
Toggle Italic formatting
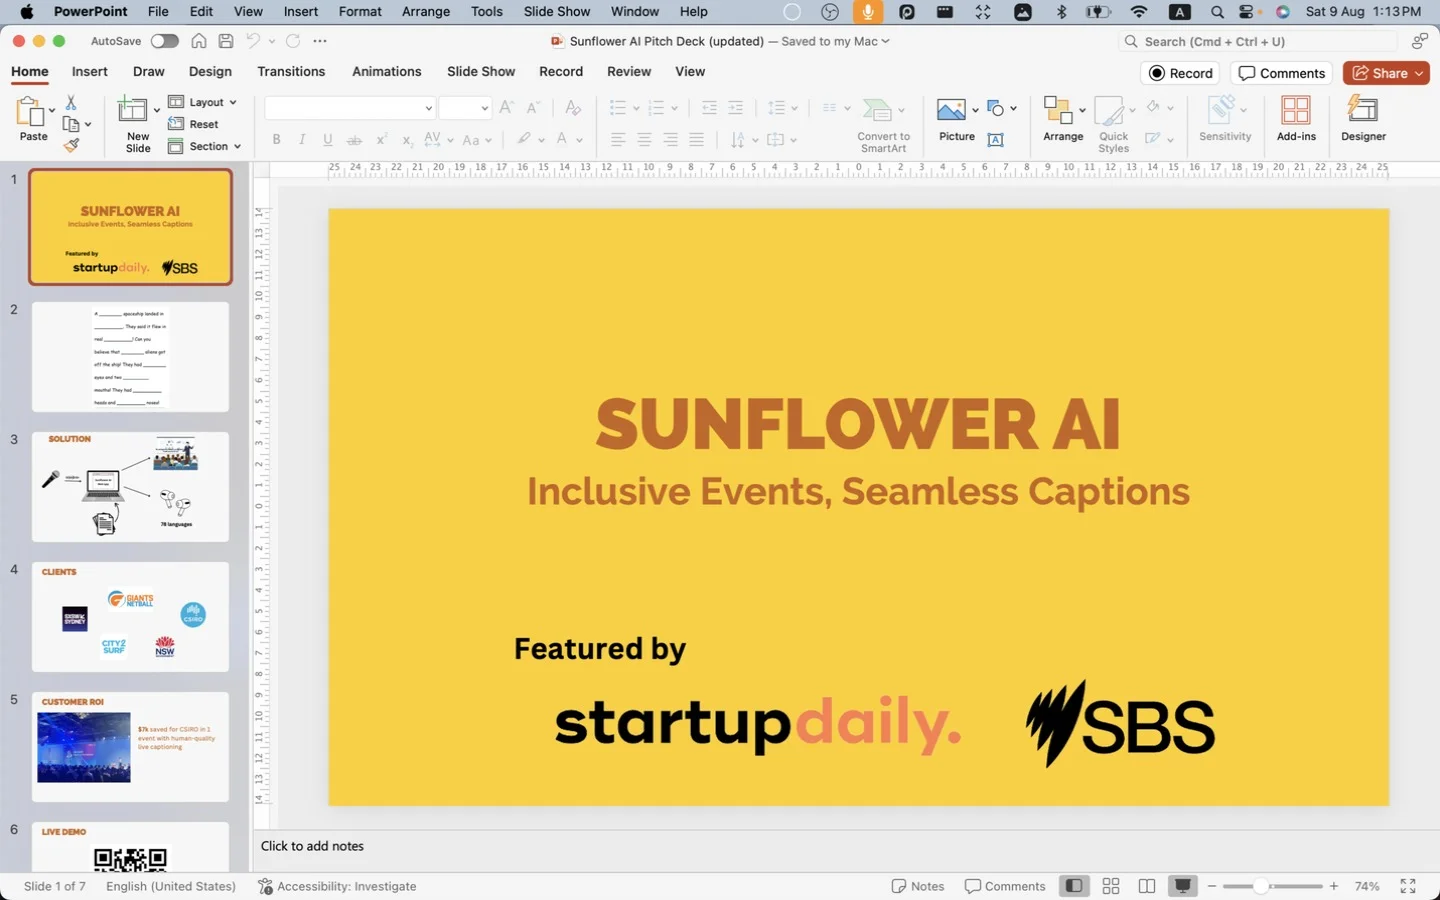[302, 140]
